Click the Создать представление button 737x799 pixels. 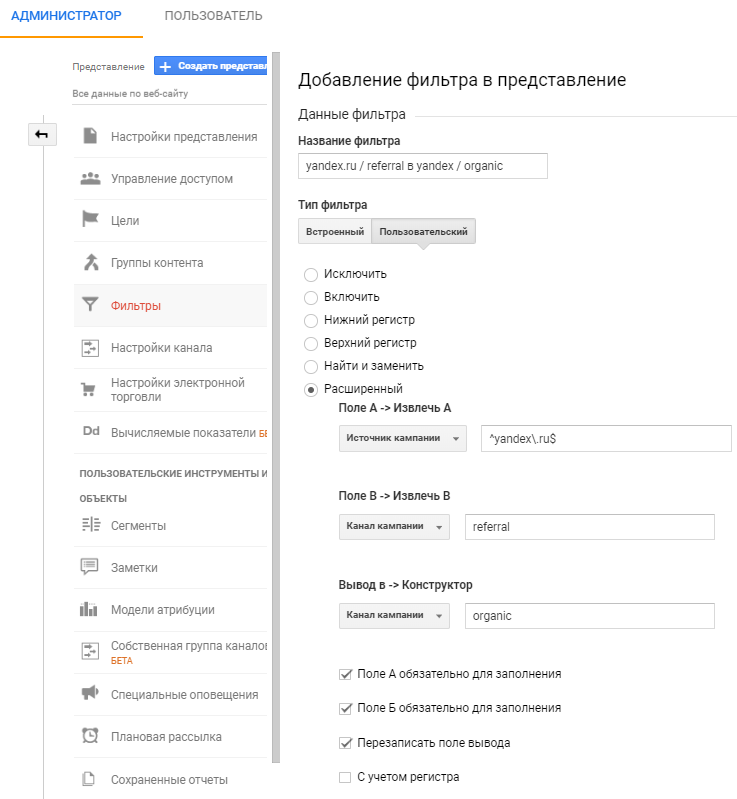pos(210,66)
